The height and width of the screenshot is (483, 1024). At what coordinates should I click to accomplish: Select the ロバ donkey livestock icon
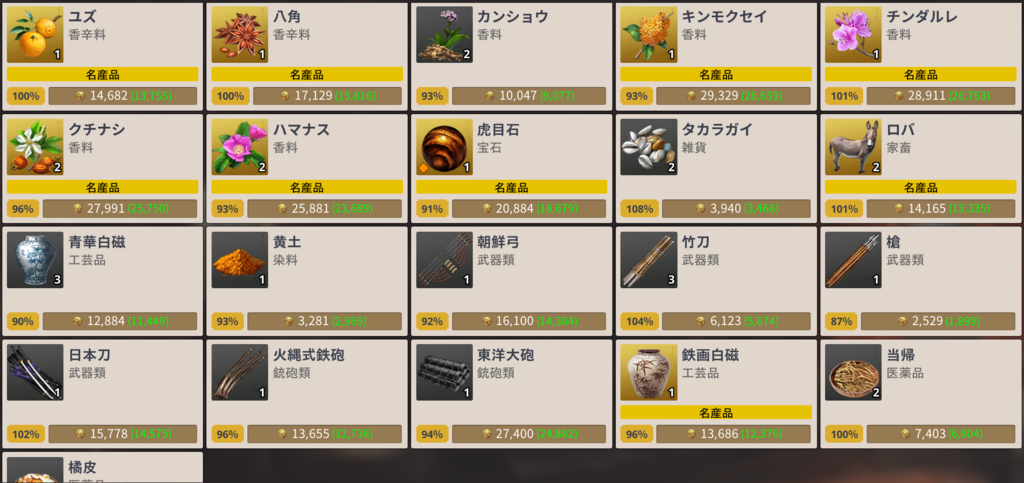(853, 147)
